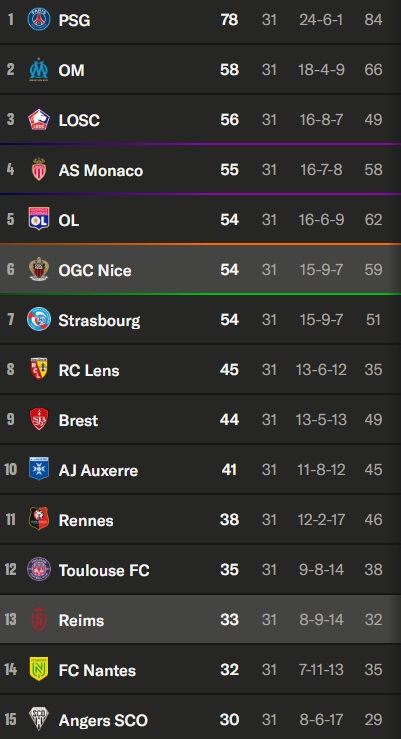Click the OGC Nice eagle crest
The height and width of the screenshot is (739, 401).
[x=39, y=270]
